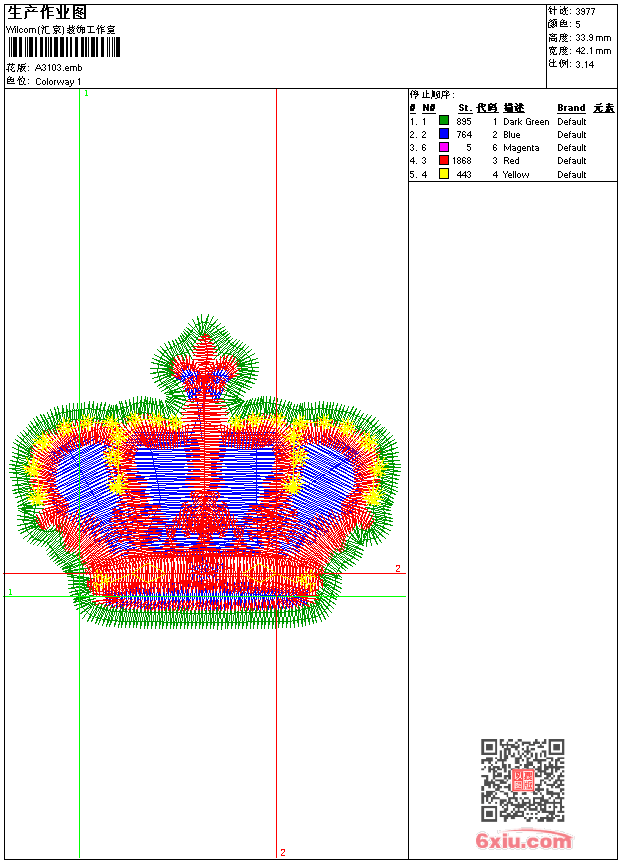The height and width of the screenshot is (860, 620).
Task: Click the barcode image in header
Action: (x=59, y=49)
